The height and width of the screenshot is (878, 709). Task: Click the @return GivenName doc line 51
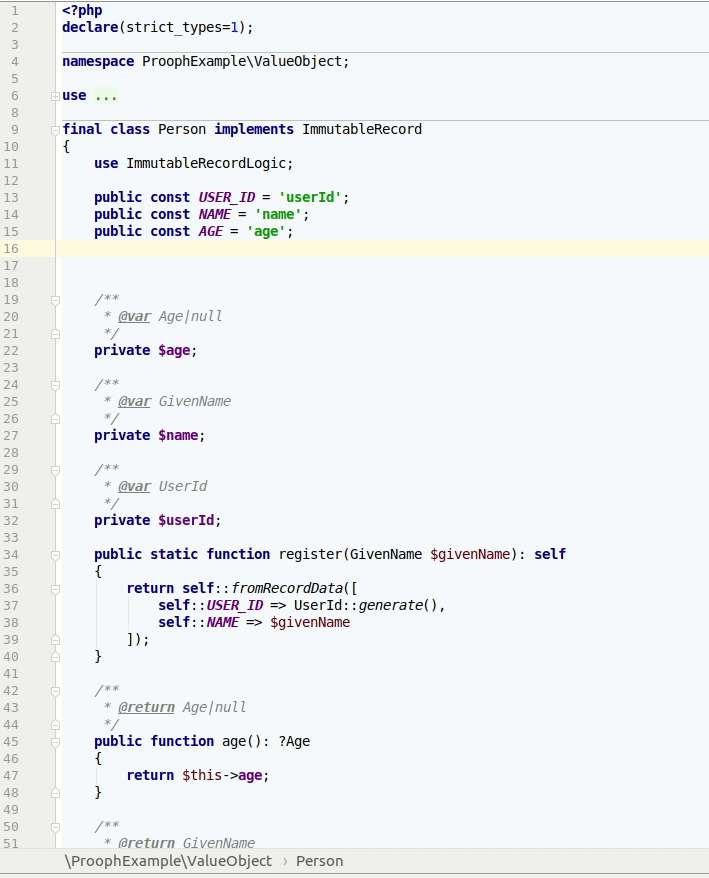click(186, 843)
